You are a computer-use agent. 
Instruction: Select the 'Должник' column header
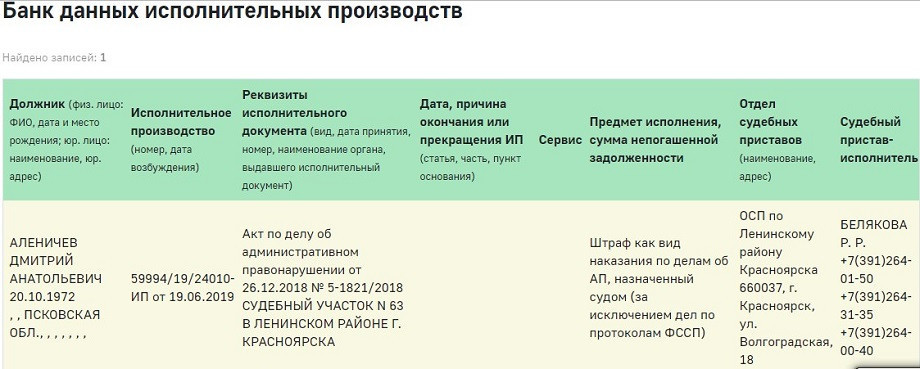tap(67, 140)
